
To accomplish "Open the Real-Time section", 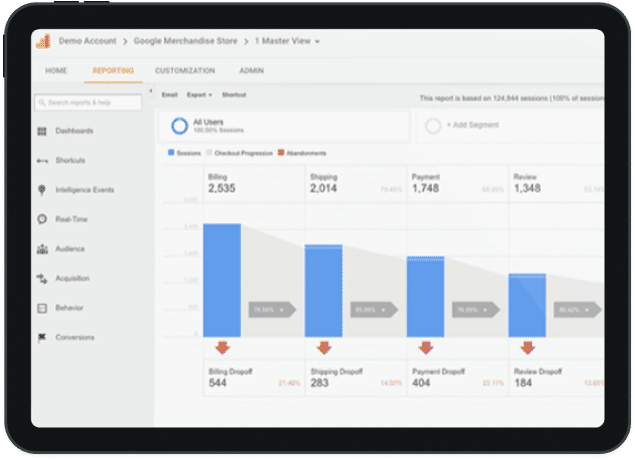I will point(72,219).
